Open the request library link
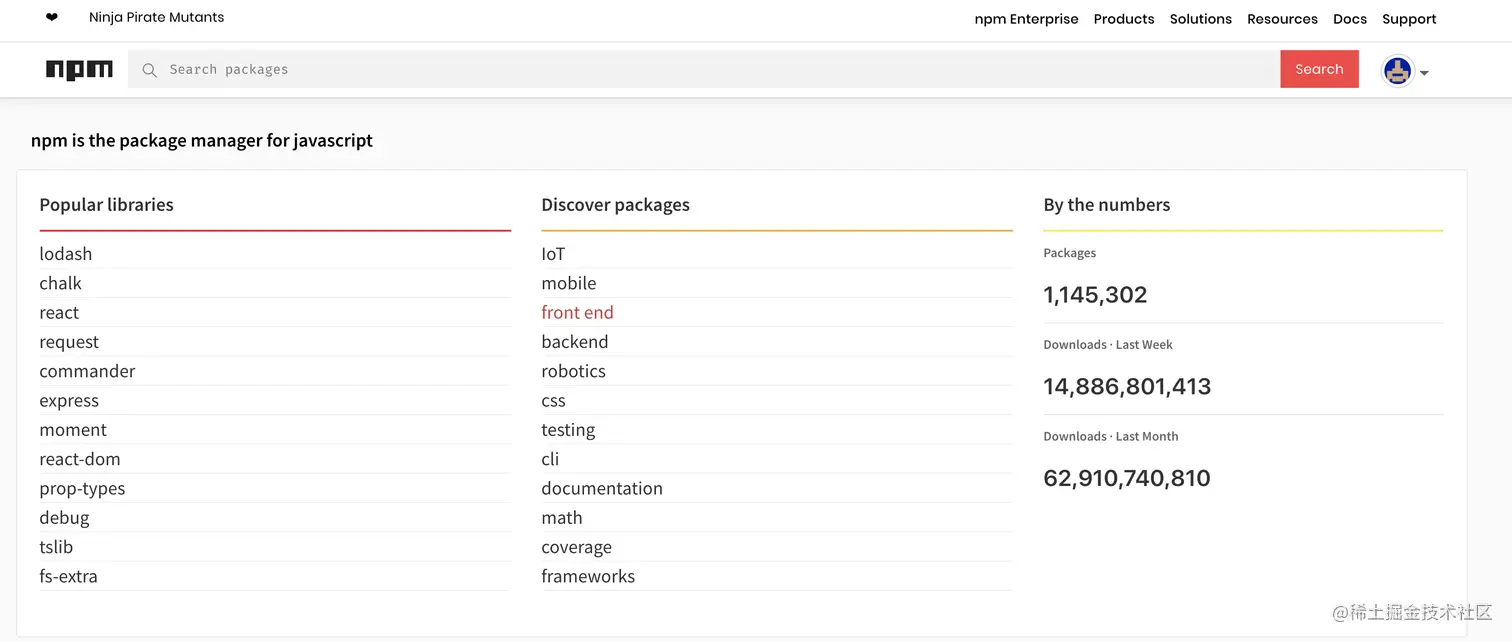 coord(69,342)
